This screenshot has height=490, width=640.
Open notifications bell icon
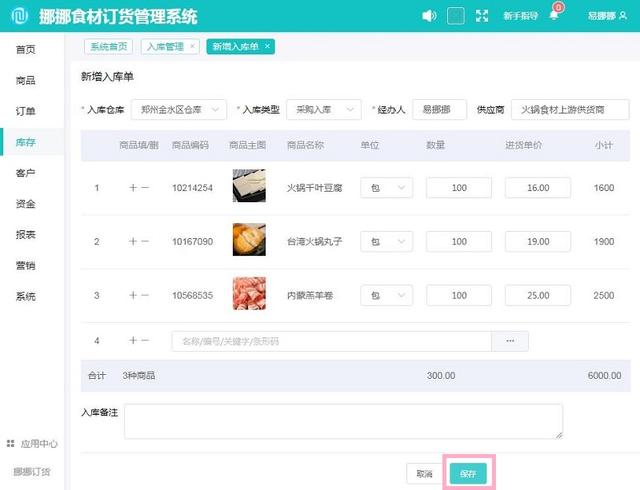coord(554,16)
